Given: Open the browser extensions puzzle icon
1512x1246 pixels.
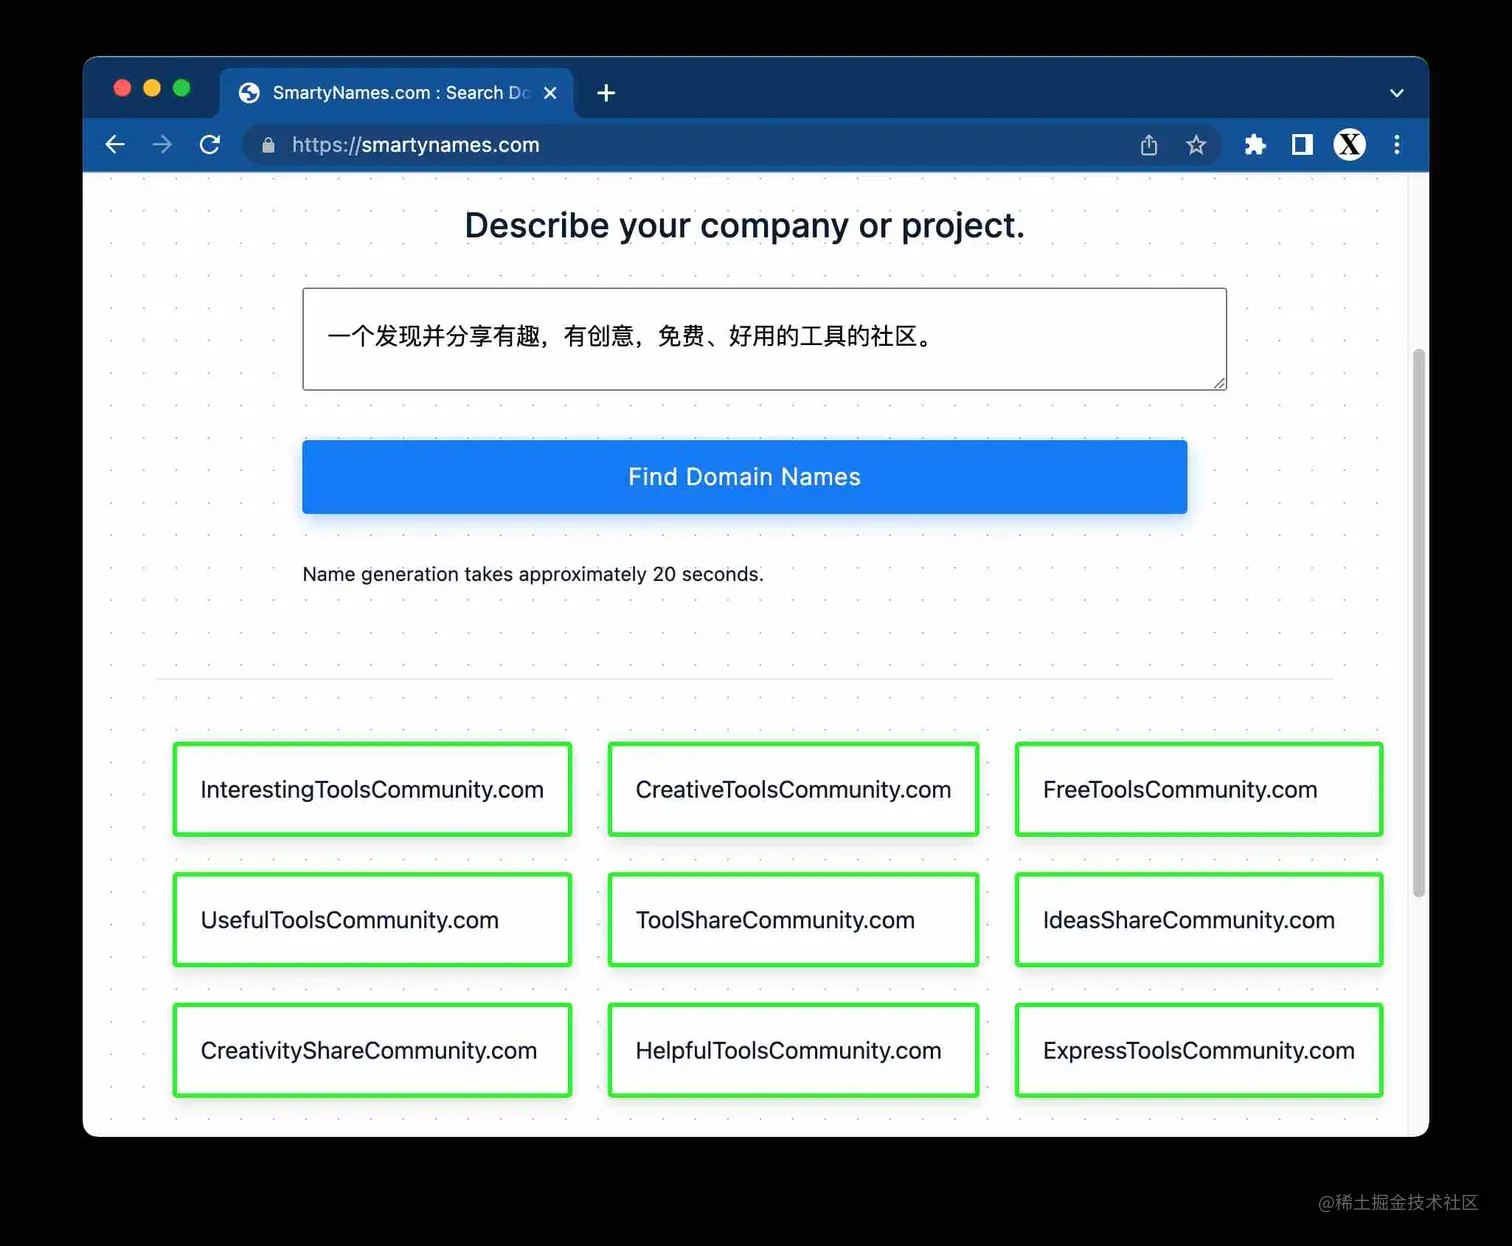Looking at the screenshot, I should click(1255, 145).
